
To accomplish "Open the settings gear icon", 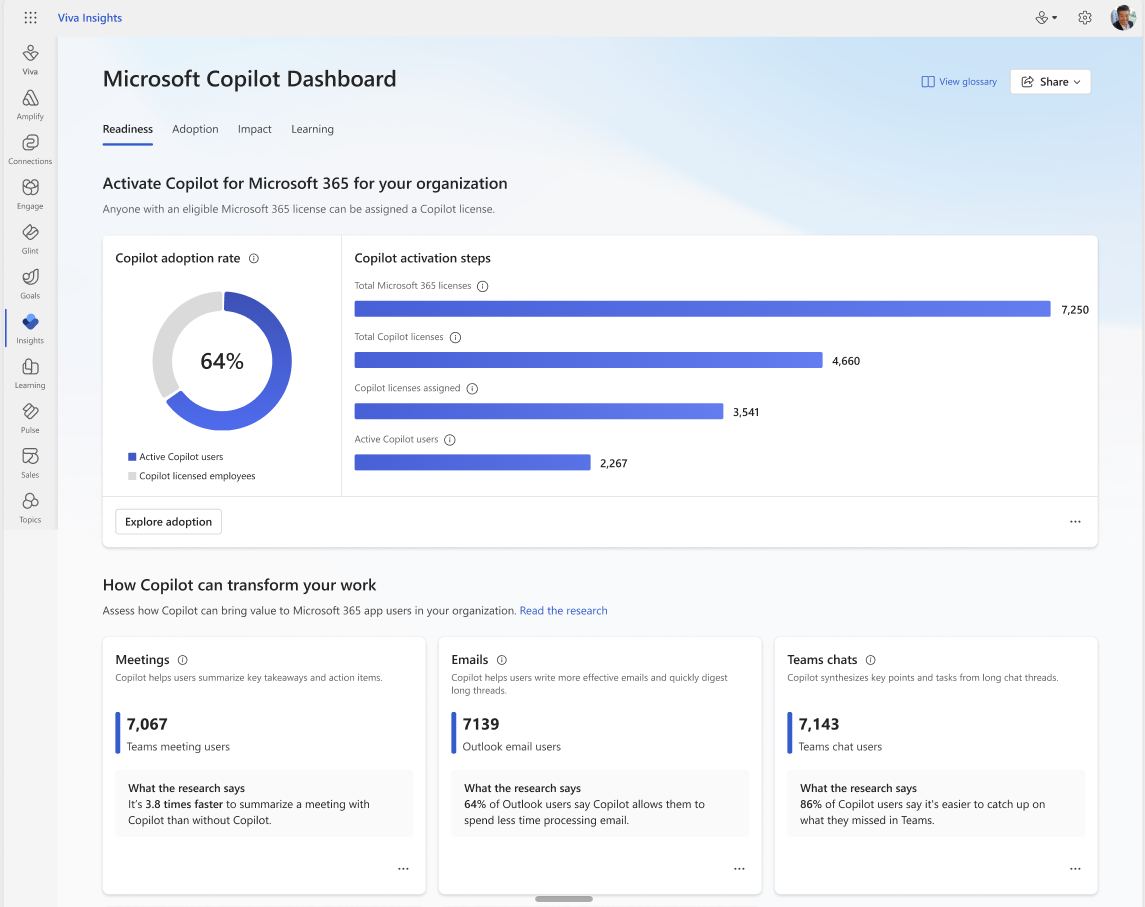I will pyautogui.click(x=1084, y=18).
